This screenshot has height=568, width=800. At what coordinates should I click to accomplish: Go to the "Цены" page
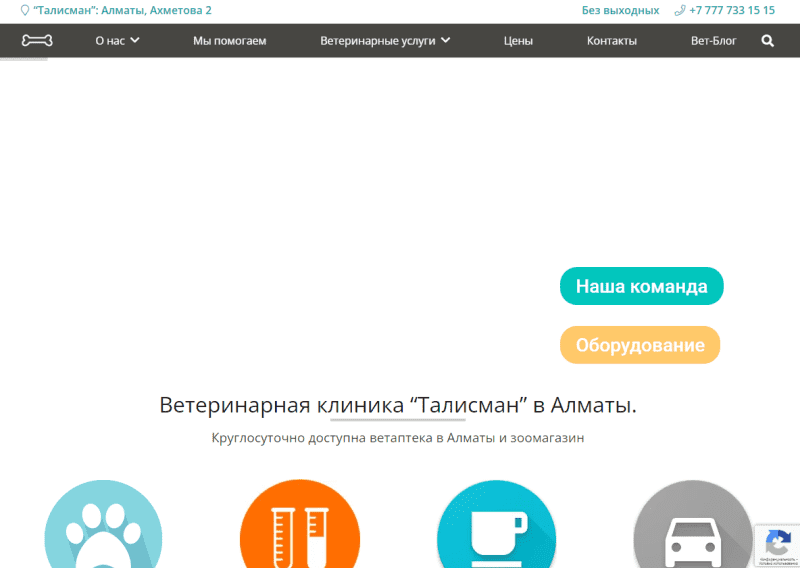click(518, 41)
